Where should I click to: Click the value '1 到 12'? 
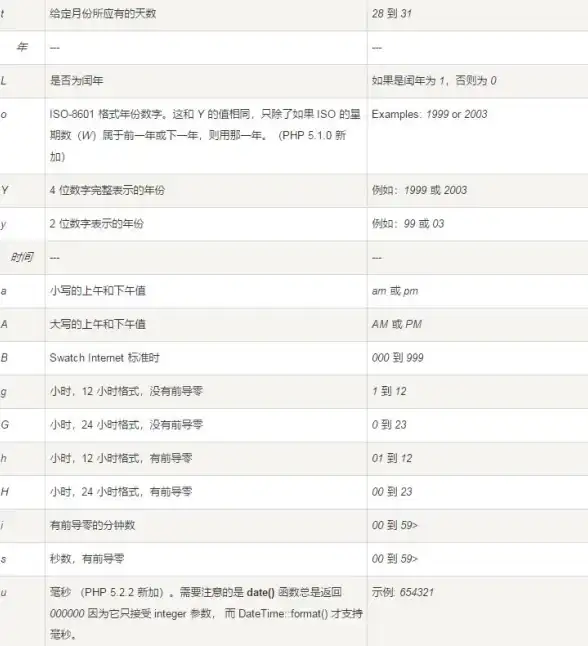pyautogui.click(x=389, y=391)
